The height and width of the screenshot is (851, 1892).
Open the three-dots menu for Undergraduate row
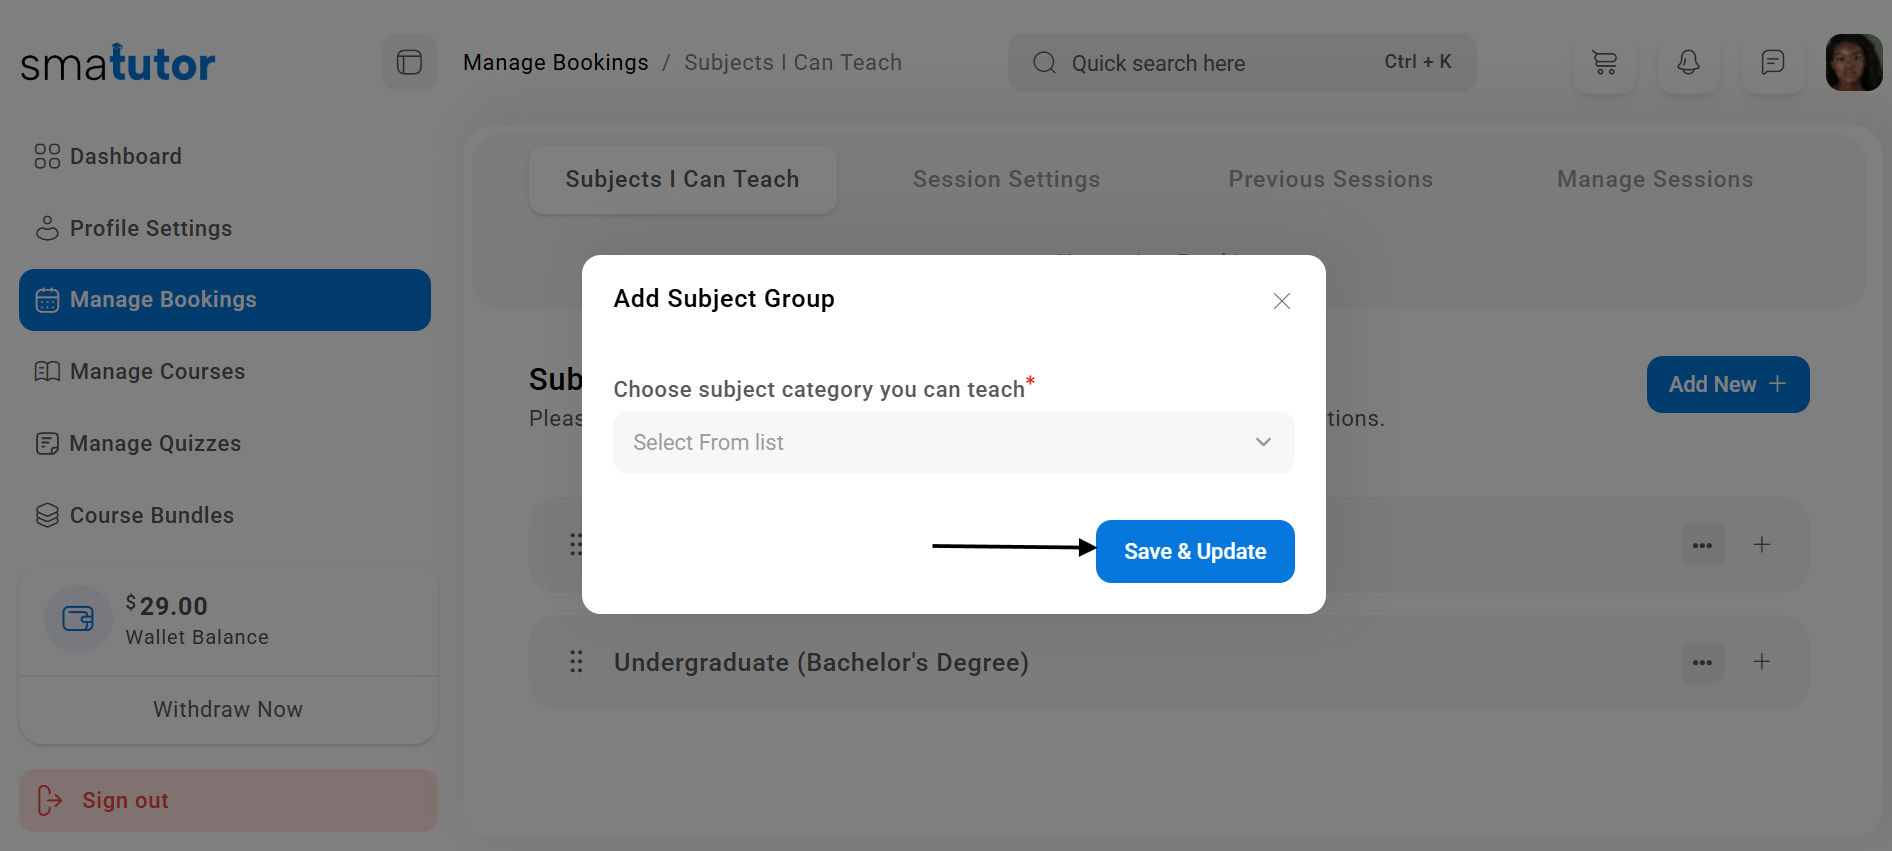pos(1702,662)
